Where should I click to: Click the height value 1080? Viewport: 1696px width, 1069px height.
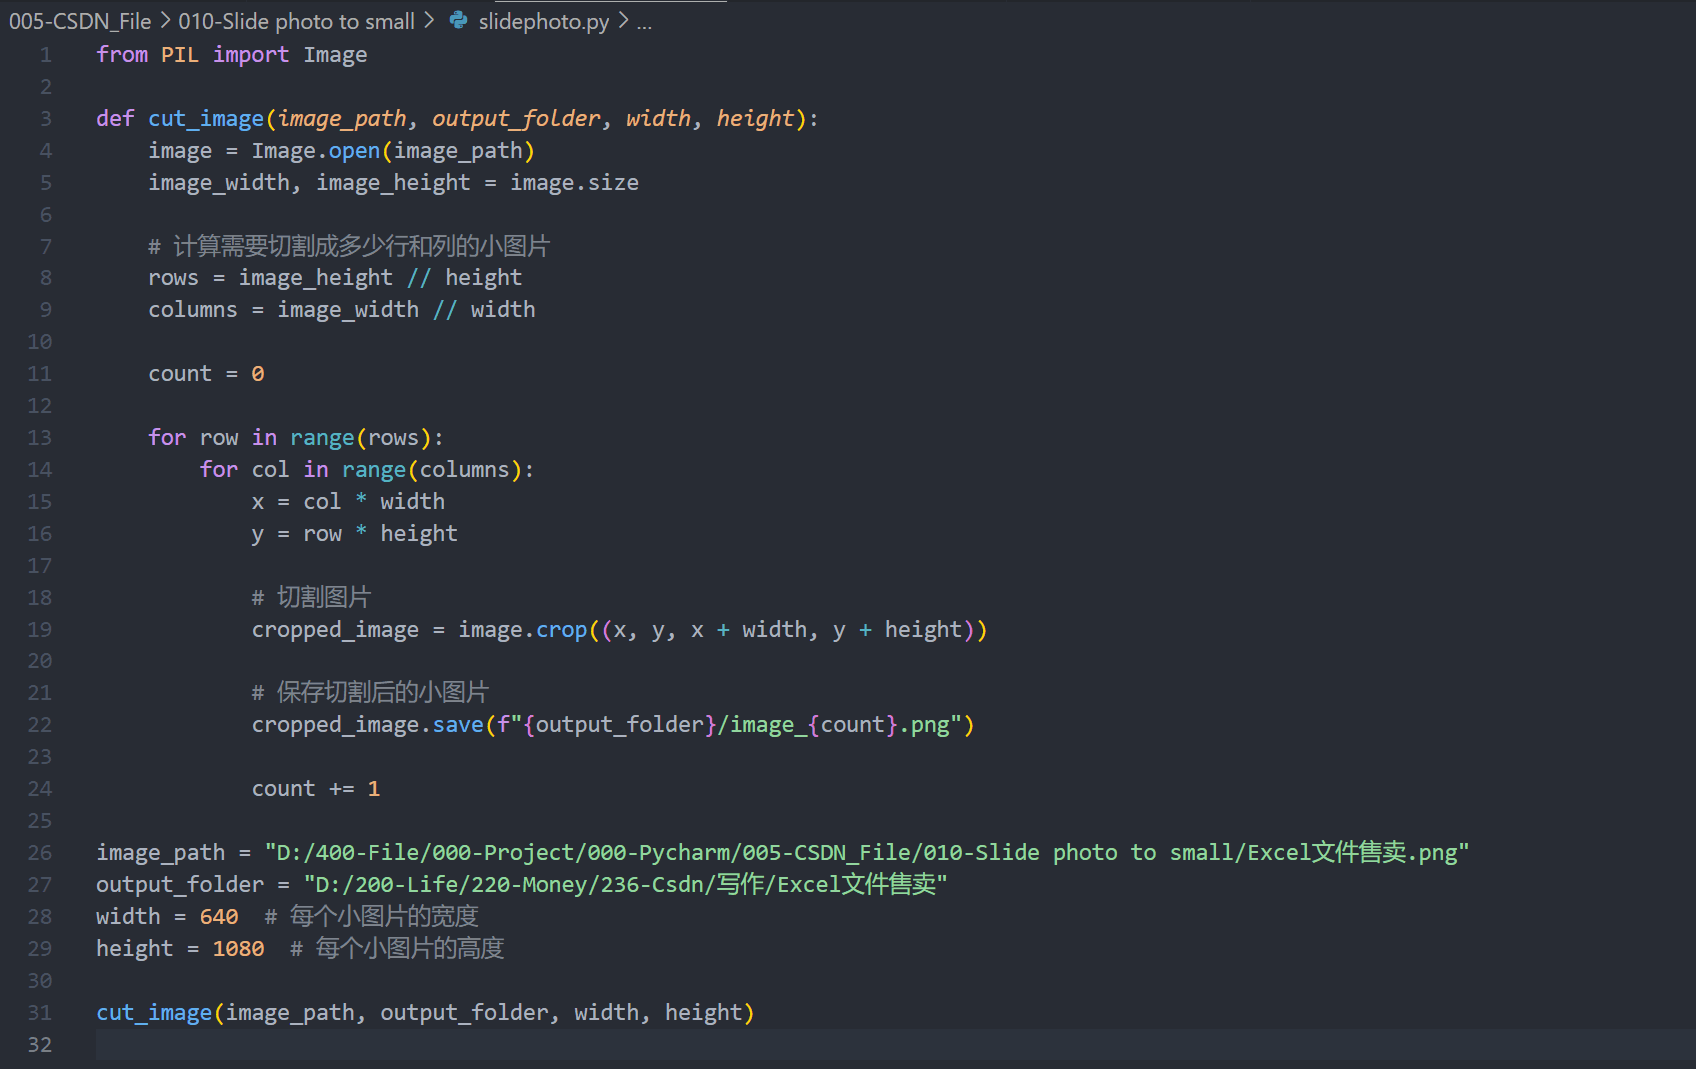[x=238, y=949]
